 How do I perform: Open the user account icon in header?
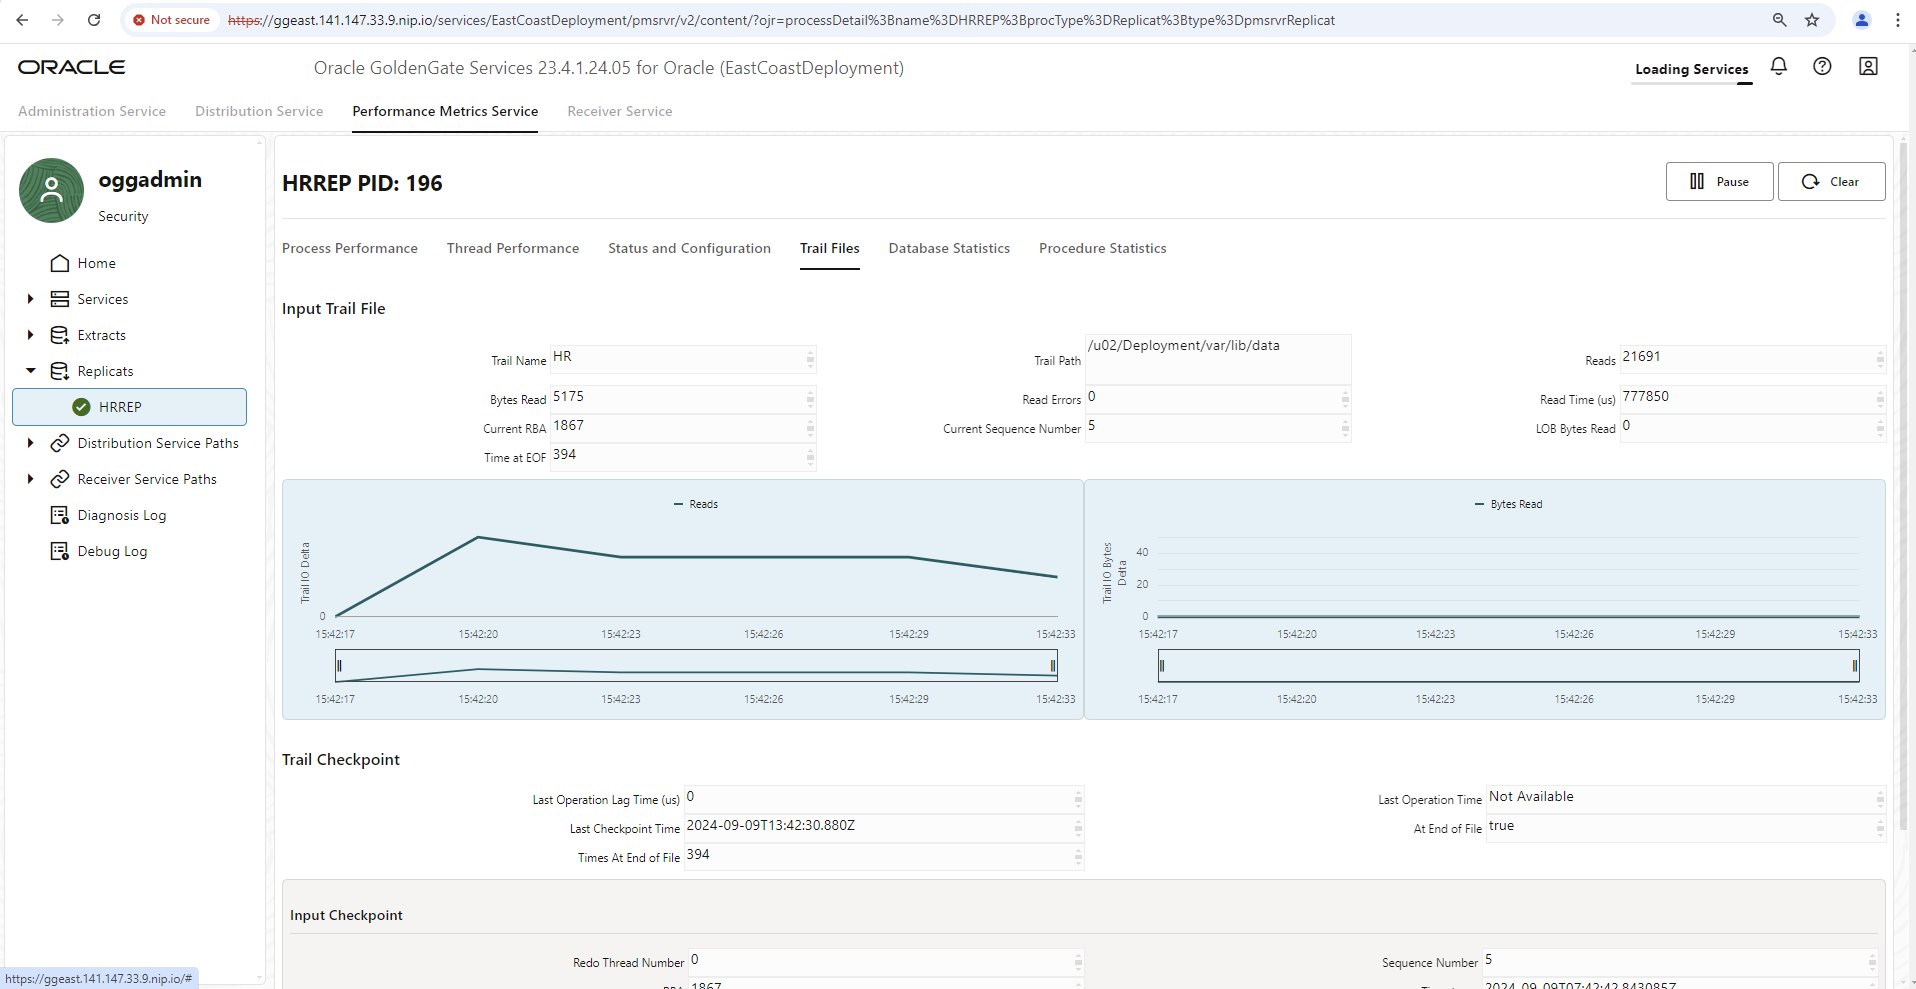1867,66
